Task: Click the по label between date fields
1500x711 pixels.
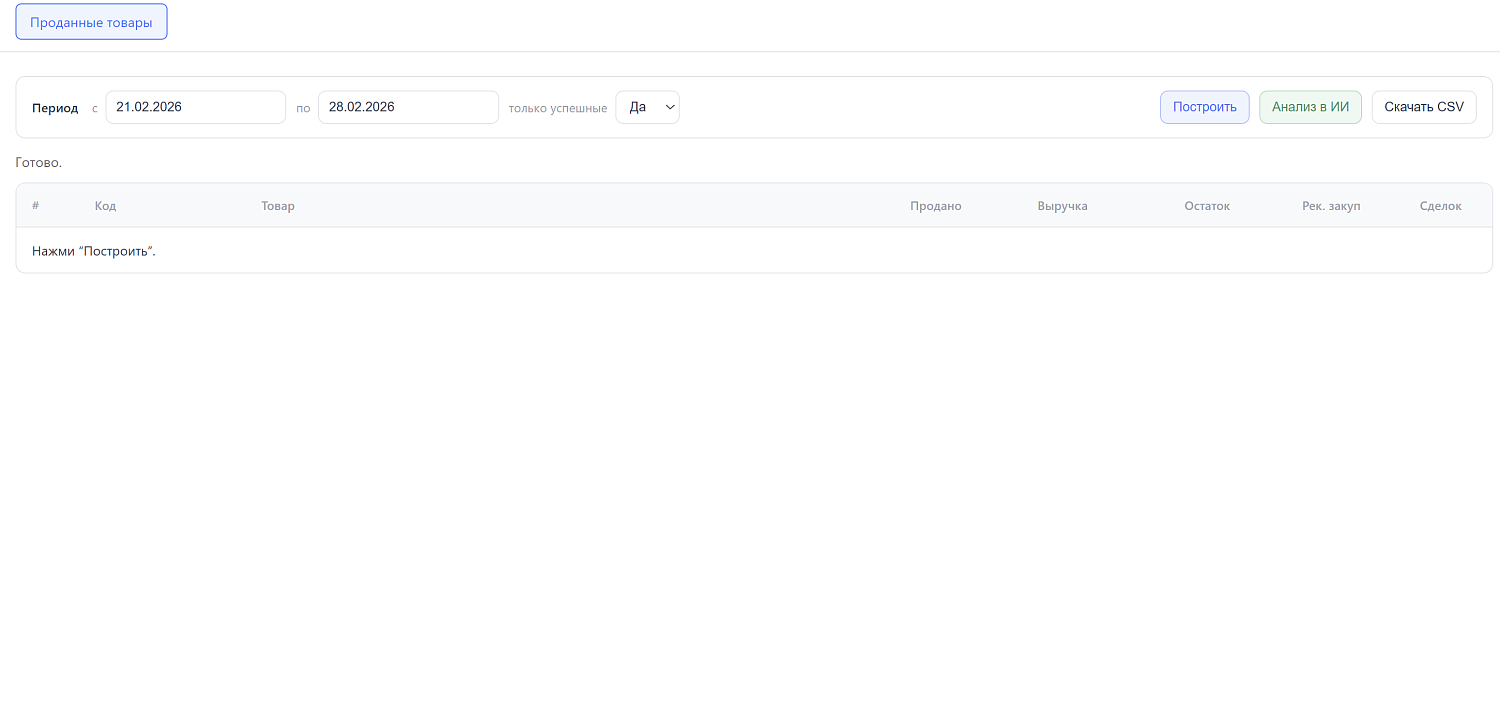Action: point(303,108)
